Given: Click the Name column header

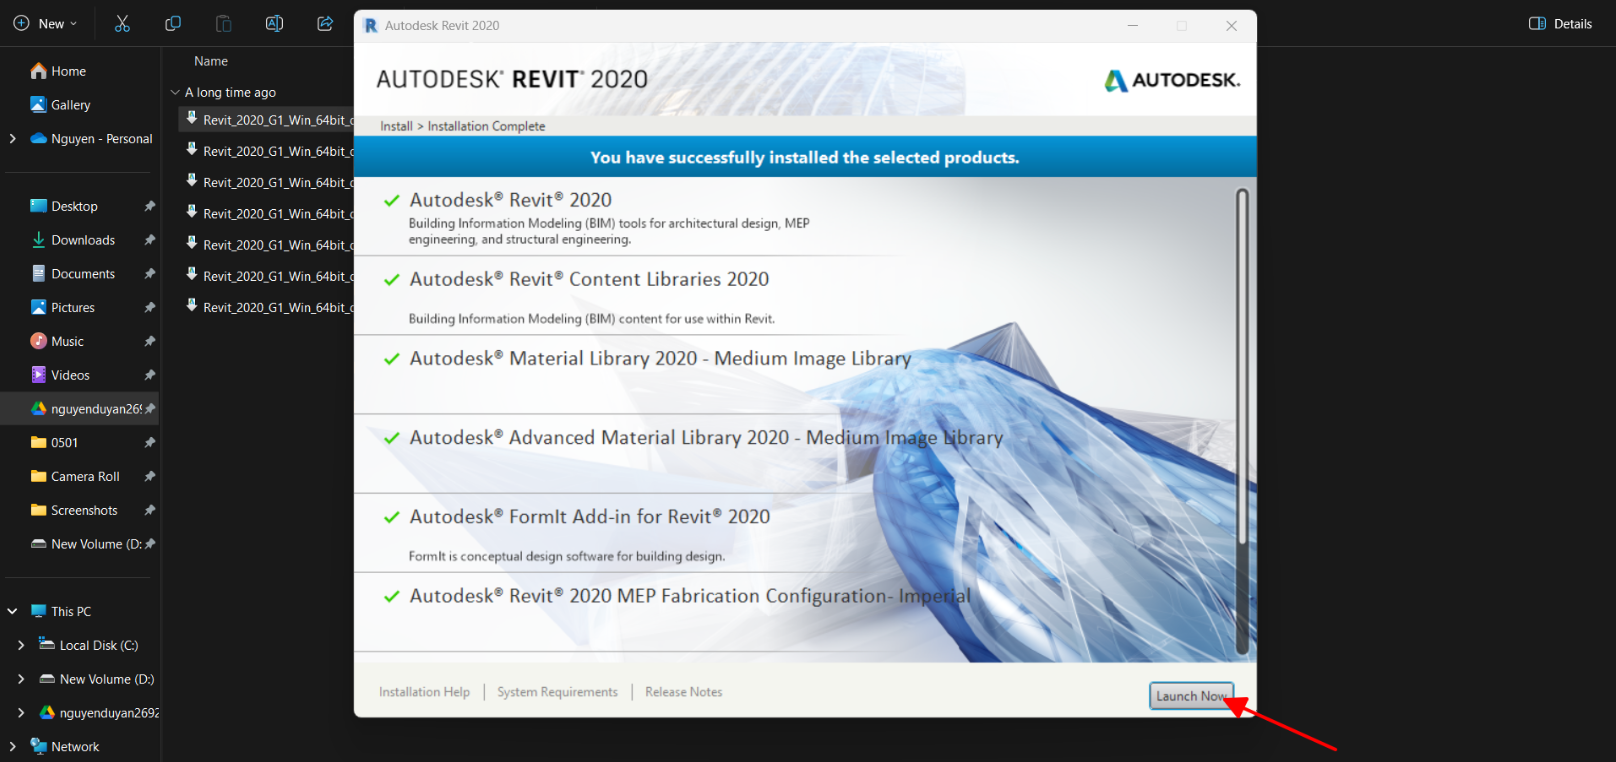Looking at the screenshot, I should [211, 61].
